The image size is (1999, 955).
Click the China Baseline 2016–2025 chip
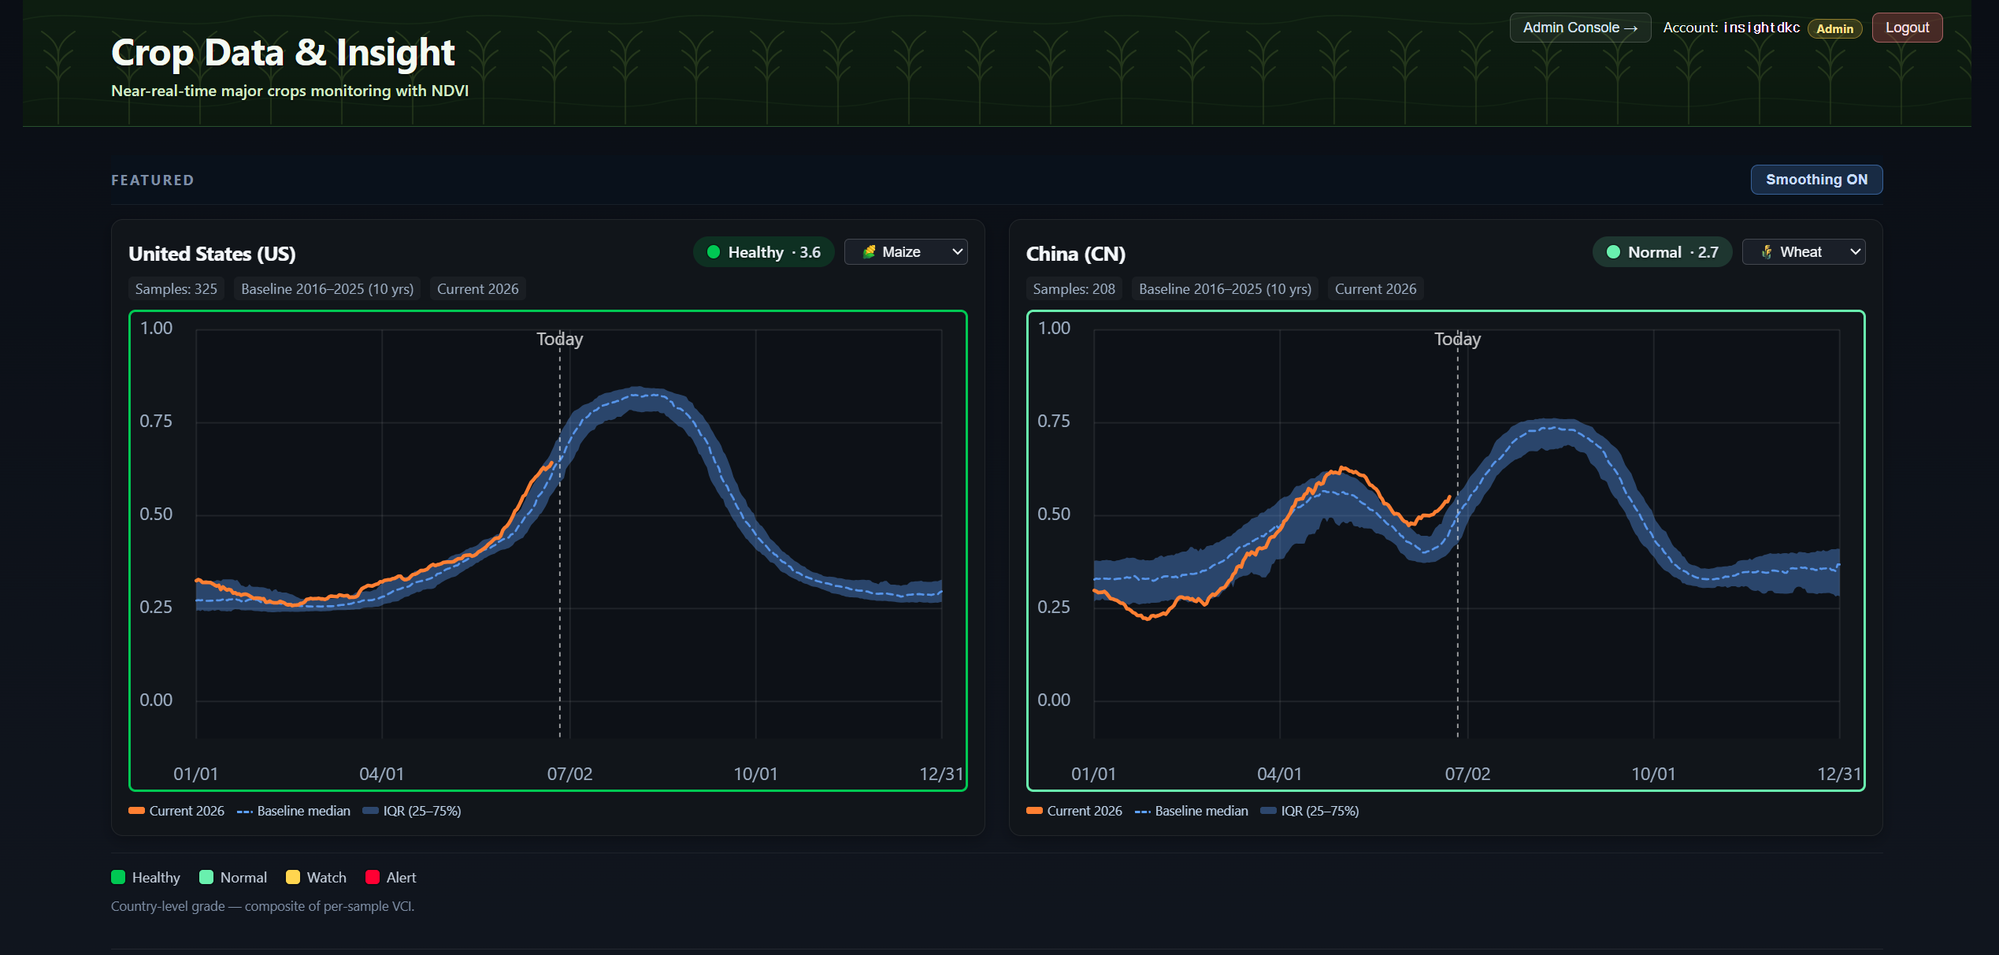(1225, 289)
